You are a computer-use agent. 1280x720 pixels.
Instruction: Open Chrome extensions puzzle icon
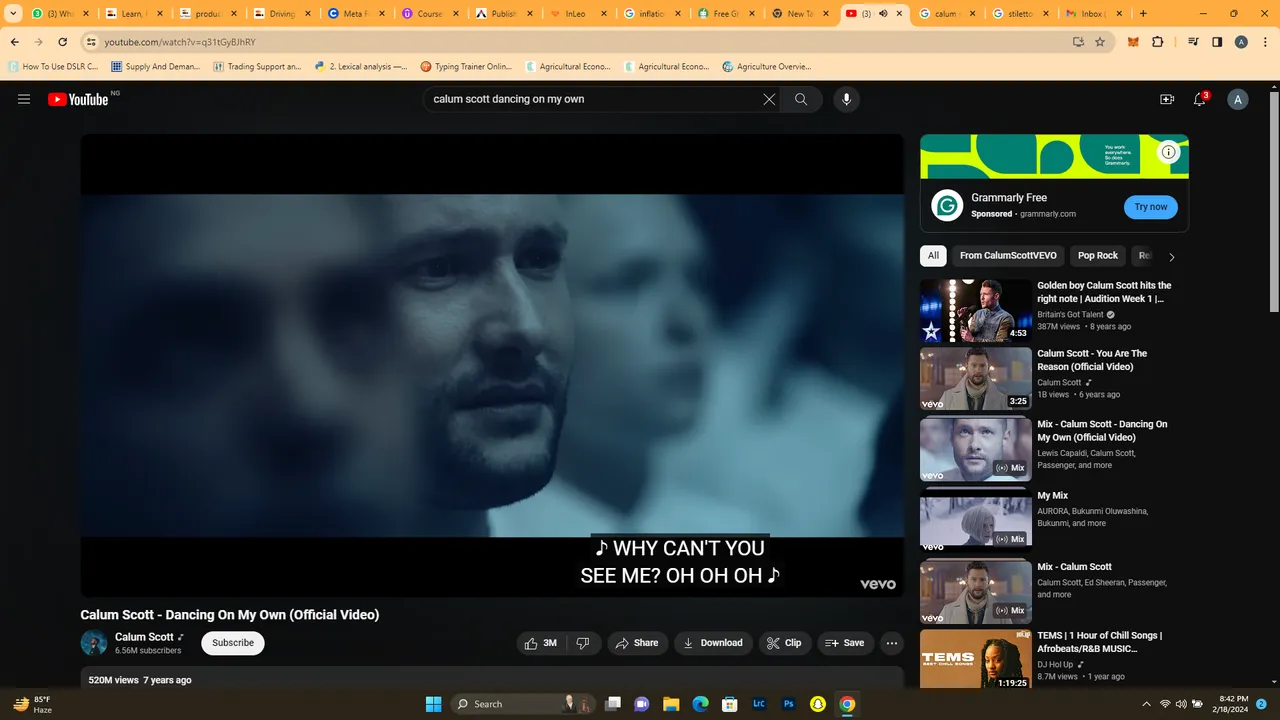tap(1158, 42)
